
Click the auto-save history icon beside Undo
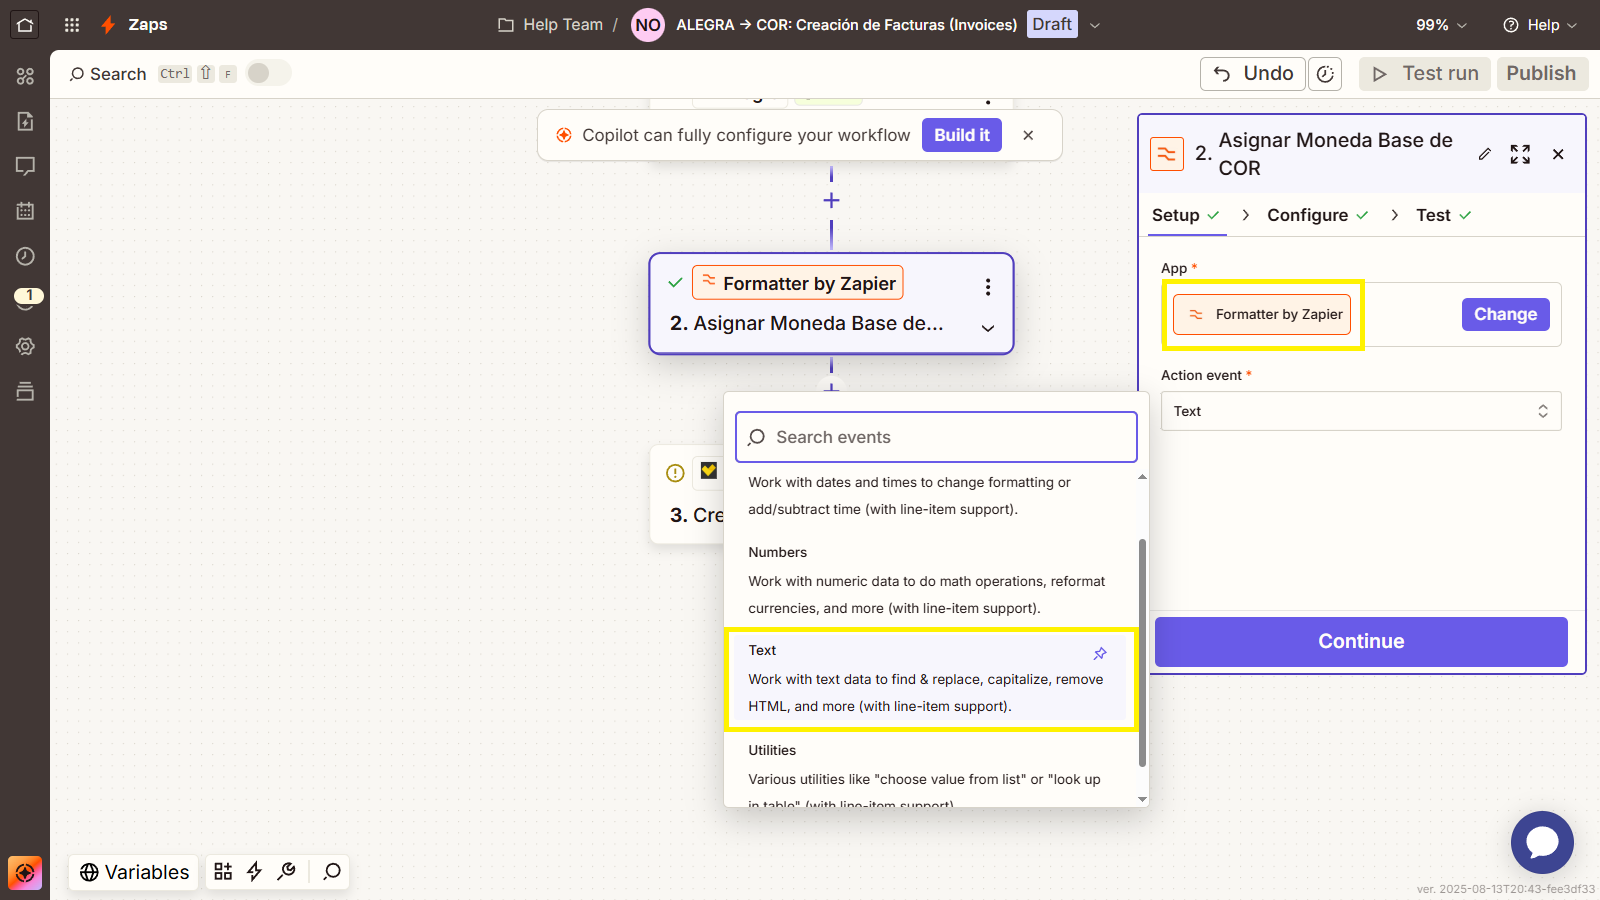pyautogui.click(x=1325, y=74)
